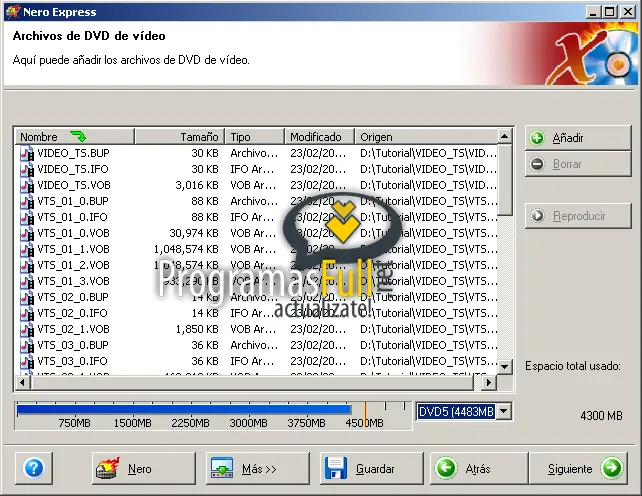Open the help question mark button

(34, 468)
